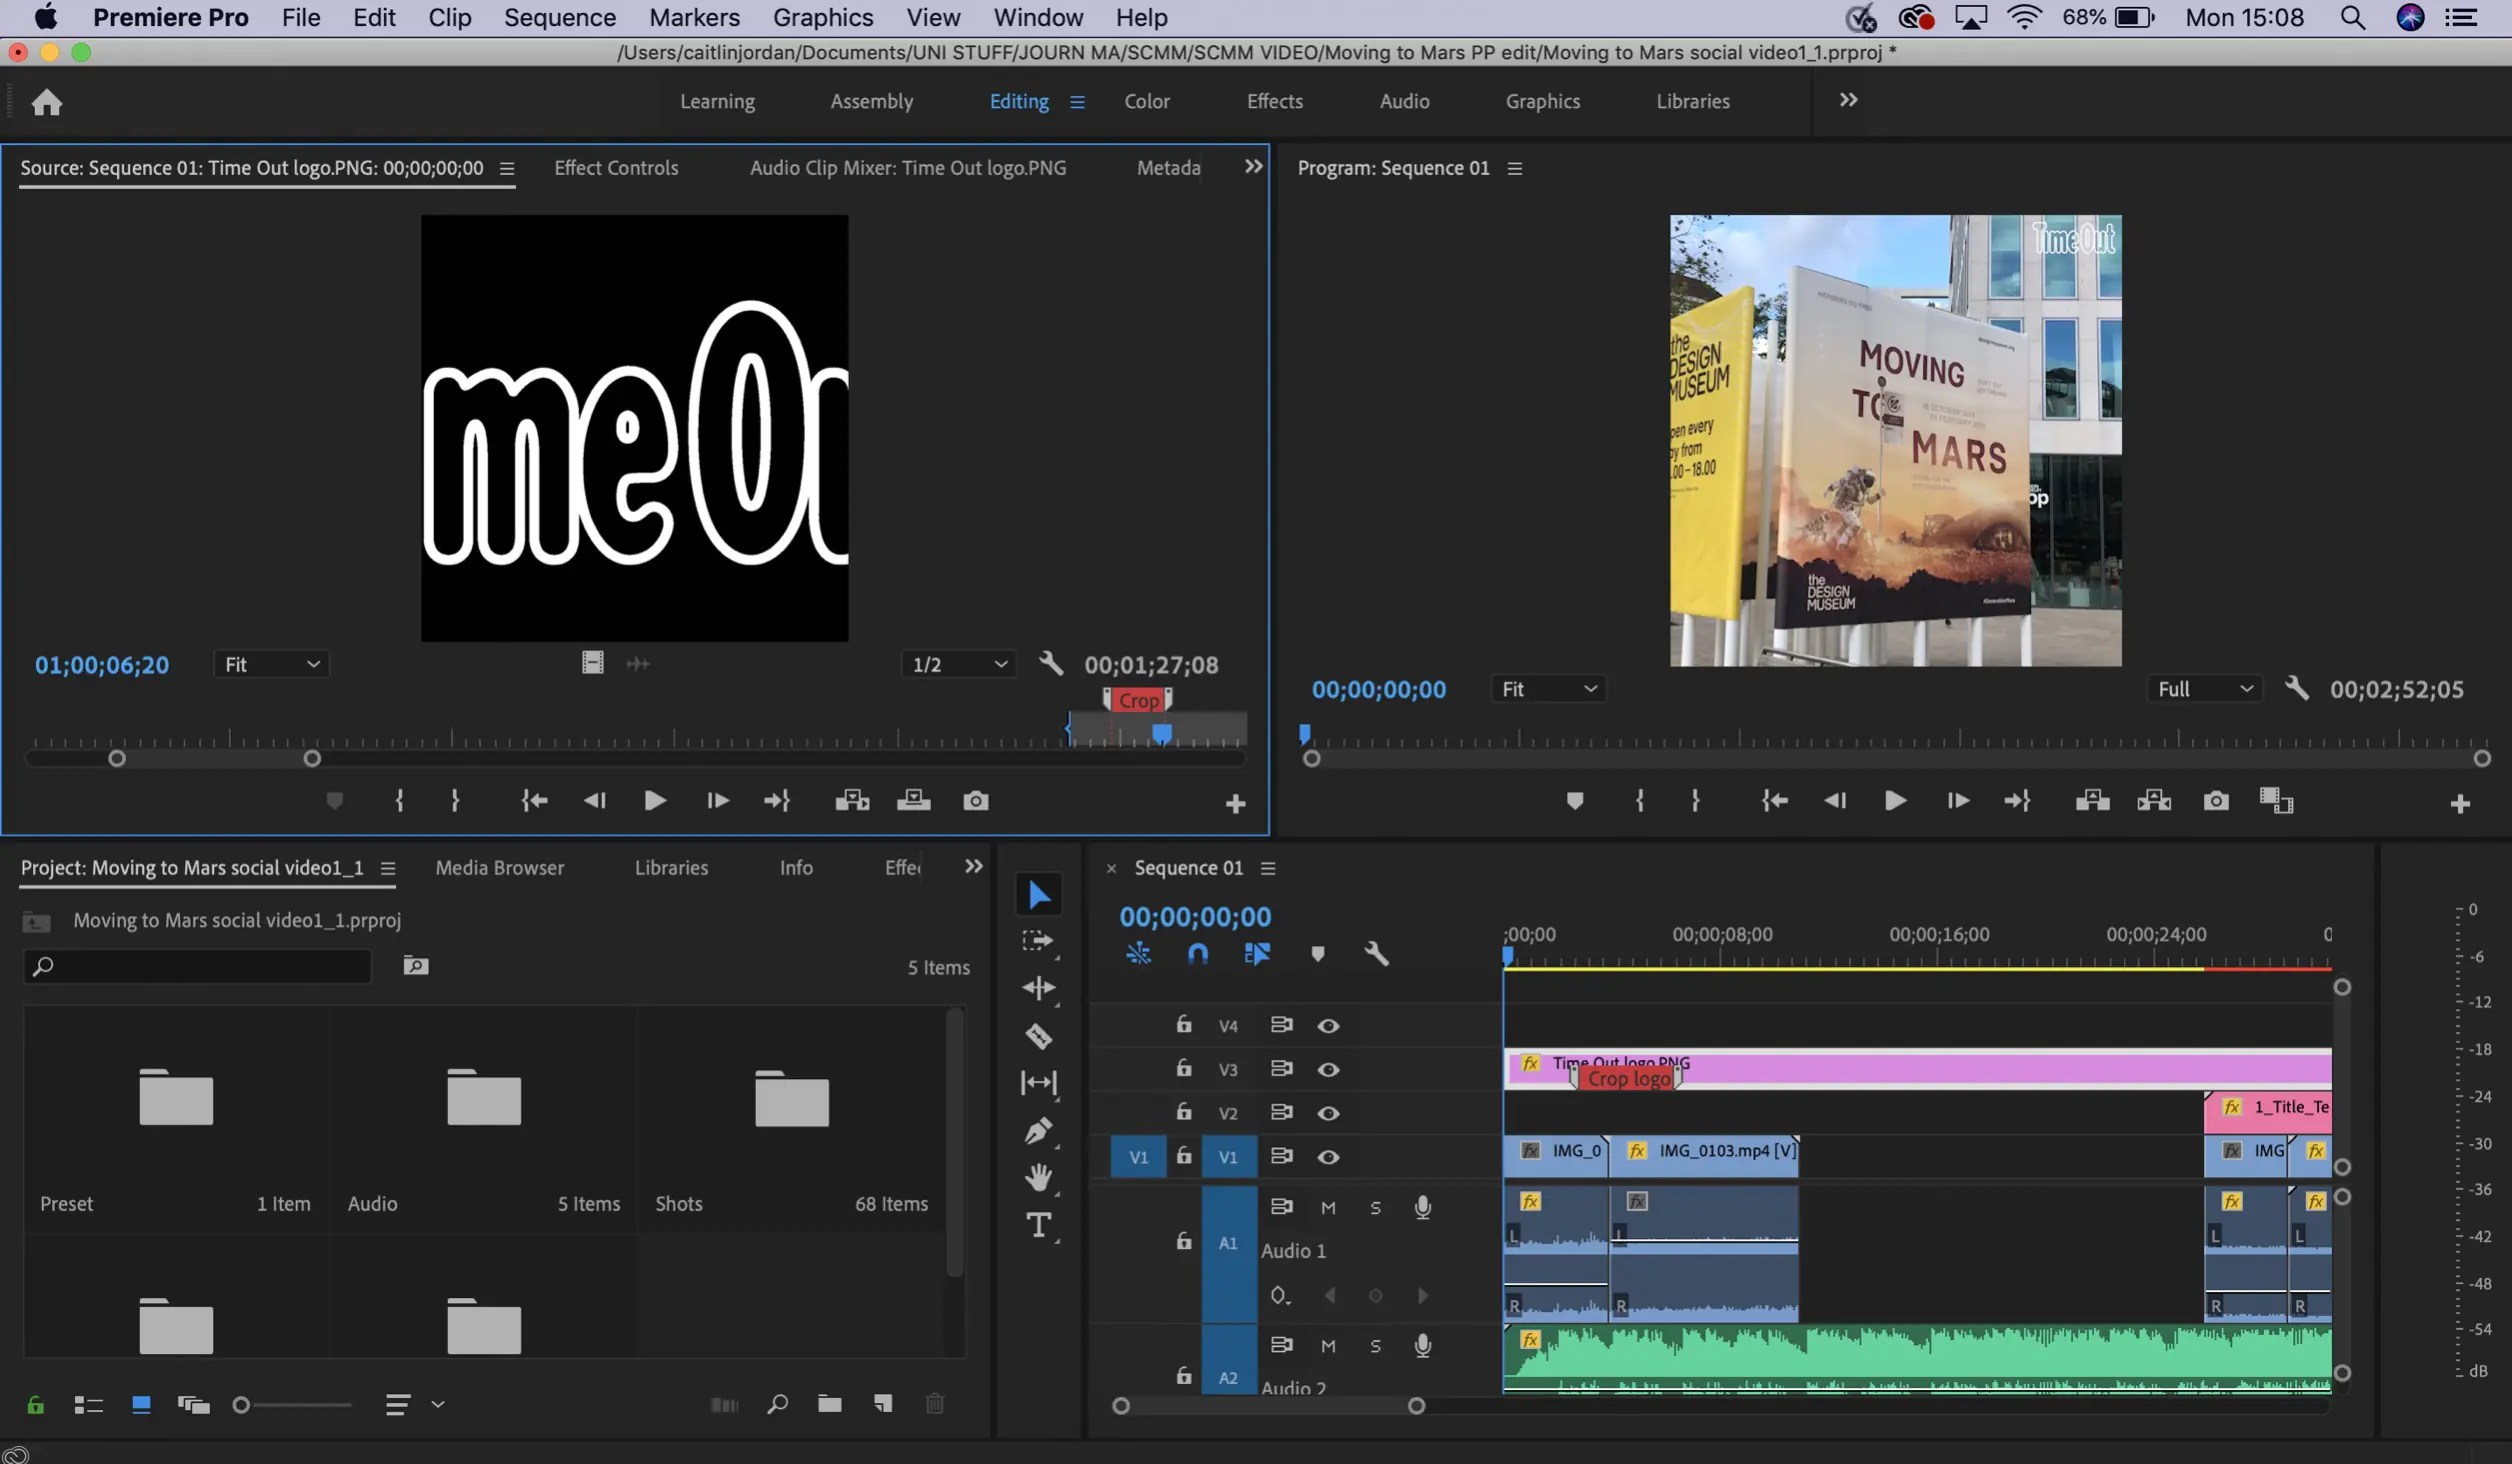This screenshot has width=2512, height=1464.
Task: Toggle lock on V2 track
Action: coord(1184,1111)
